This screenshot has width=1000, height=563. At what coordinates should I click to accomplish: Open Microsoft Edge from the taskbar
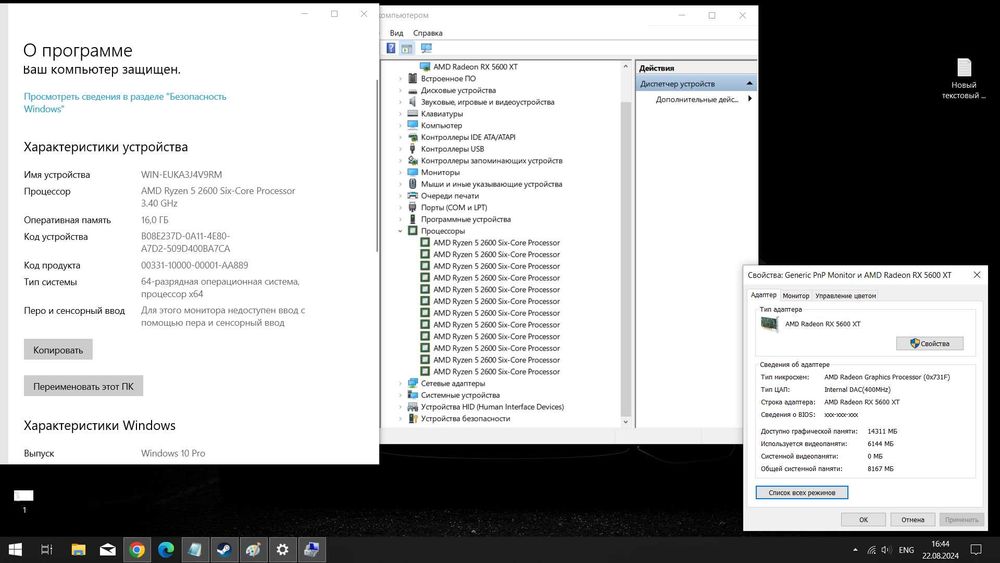(x=165, y=549)
